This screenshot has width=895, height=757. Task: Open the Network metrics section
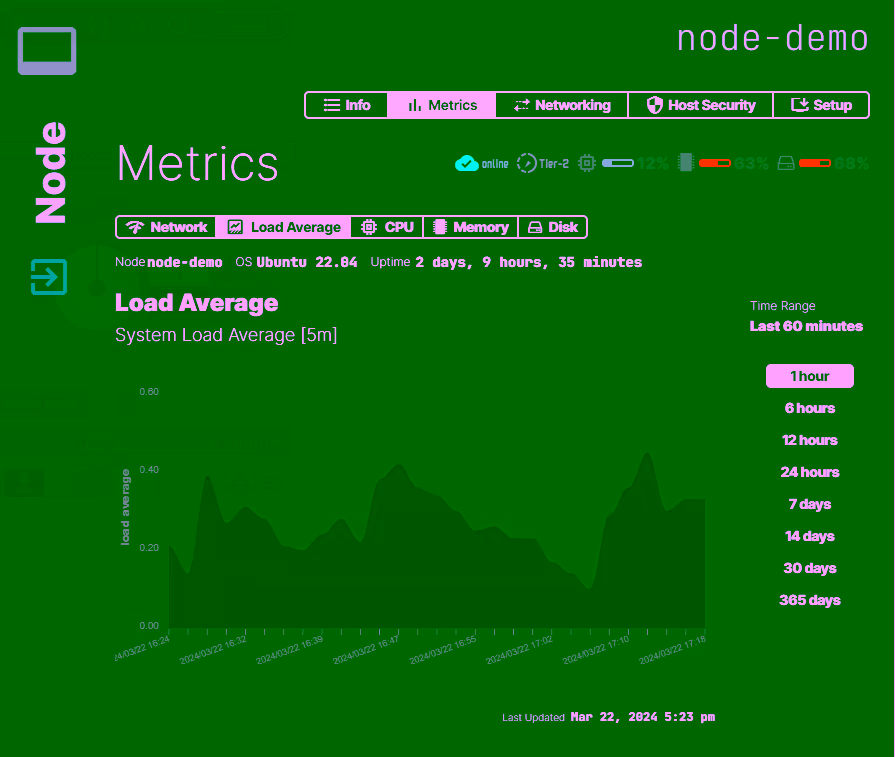click(x=165, y=227)
